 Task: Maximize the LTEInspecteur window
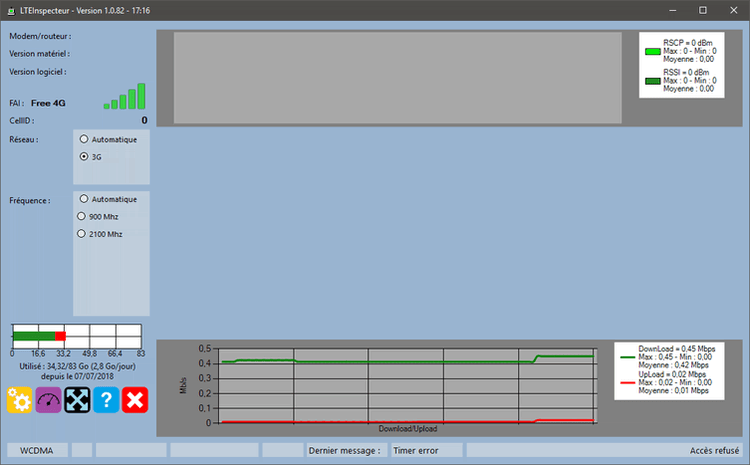703,10
